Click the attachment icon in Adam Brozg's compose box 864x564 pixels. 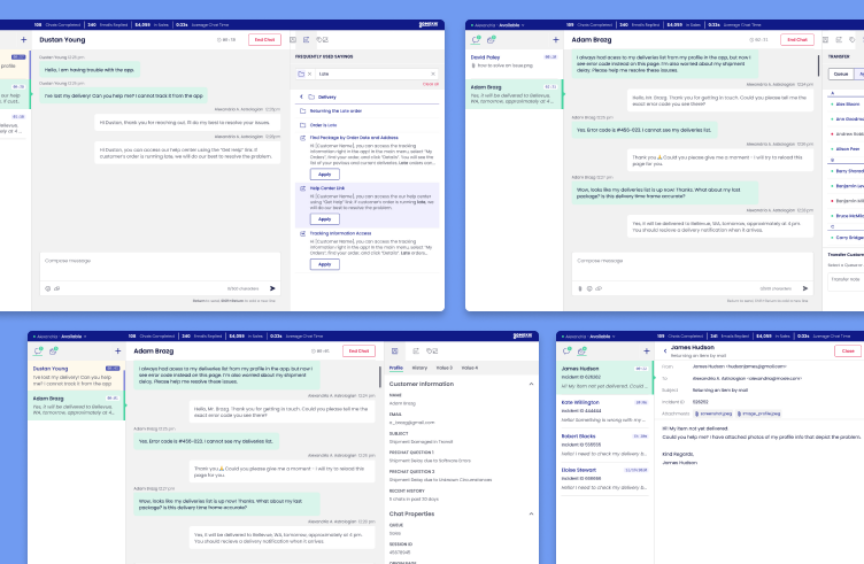point(579,288)
